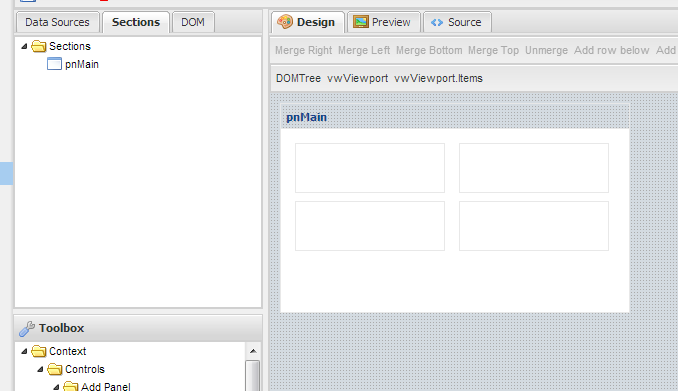
Task: Click the Sections root folder icon
Action: pos(38,46)
